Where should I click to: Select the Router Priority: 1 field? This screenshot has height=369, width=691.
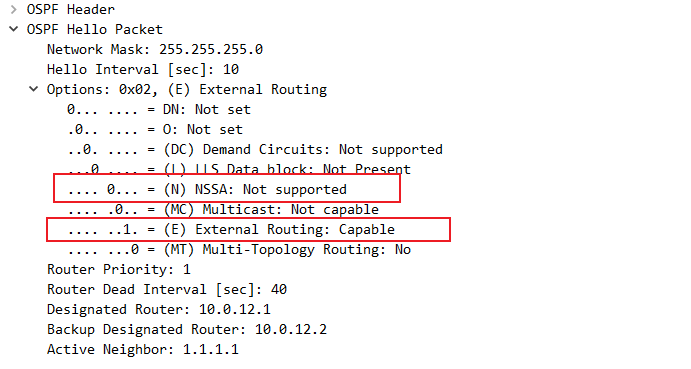(x=119, y=269)
